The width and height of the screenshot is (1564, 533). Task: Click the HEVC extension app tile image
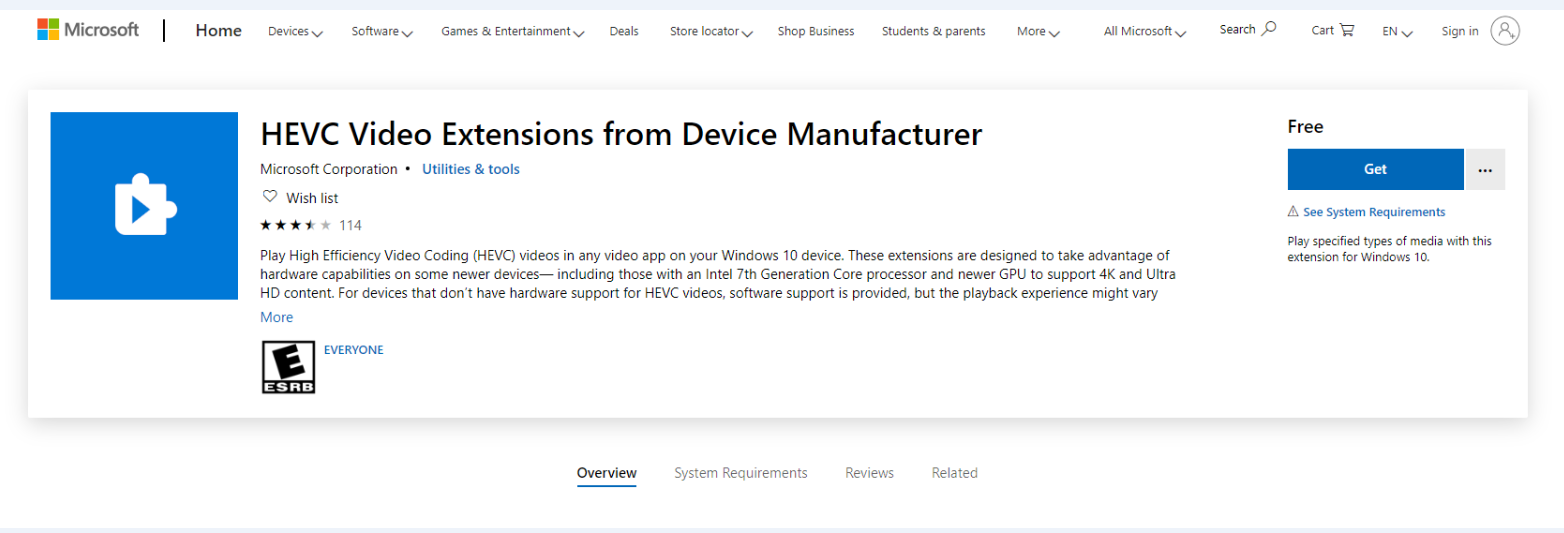pyautogui.click(x=144, y=206)
